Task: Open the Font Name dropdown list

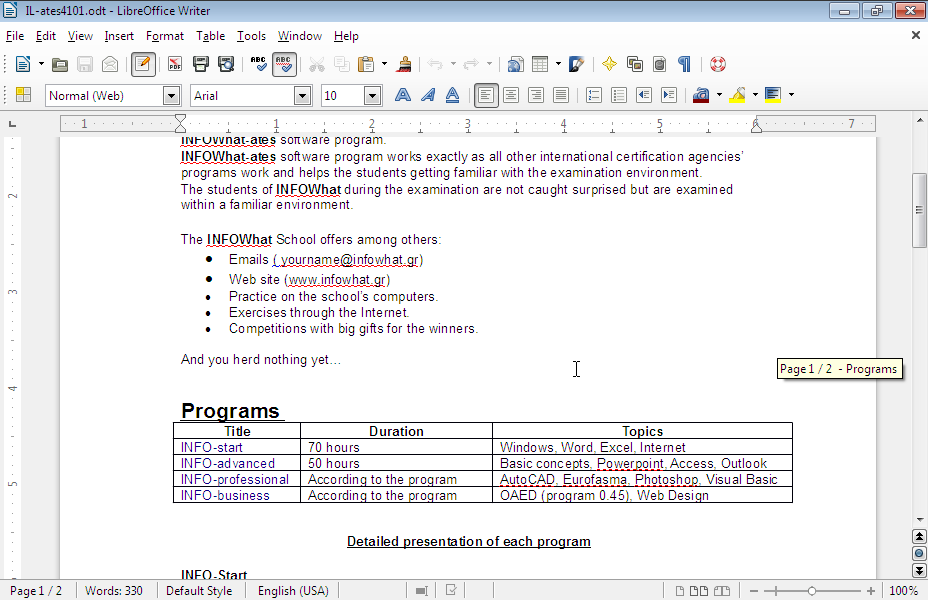Action: pyautogui.click(x=302, y=95)
